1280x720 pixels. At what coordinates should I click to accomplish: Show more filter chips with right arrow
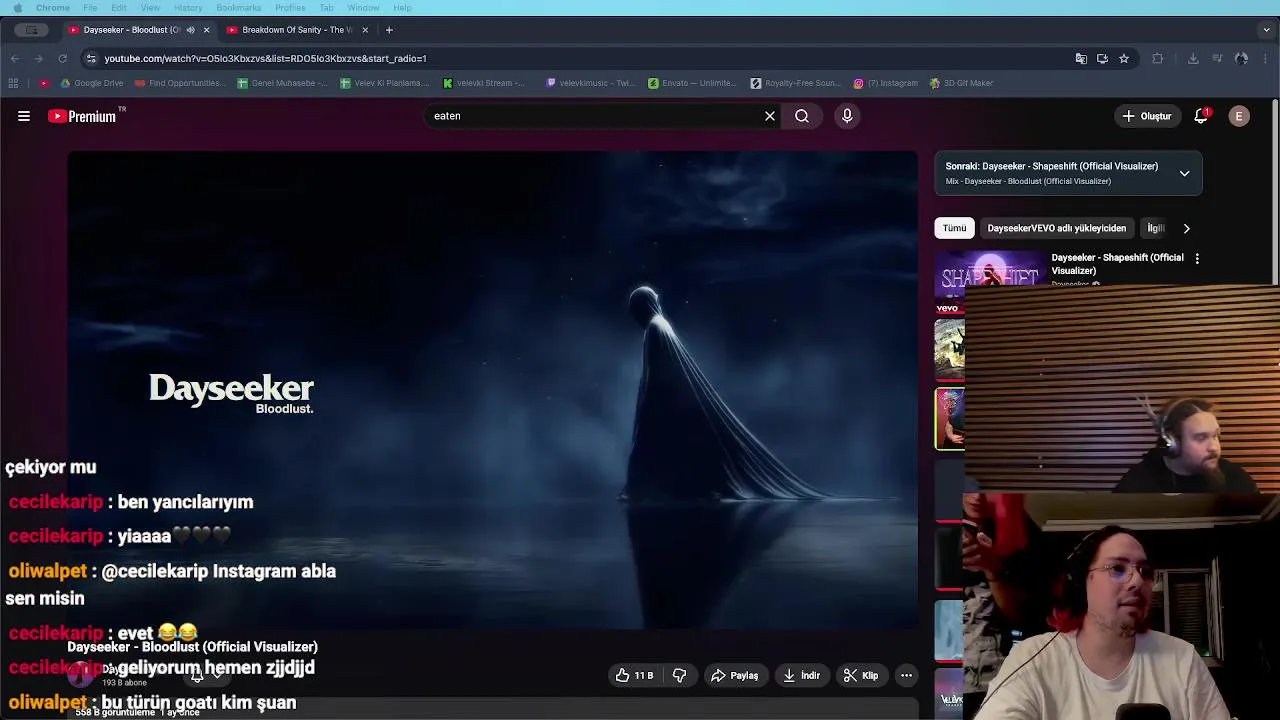click(x=1187, y=228)
